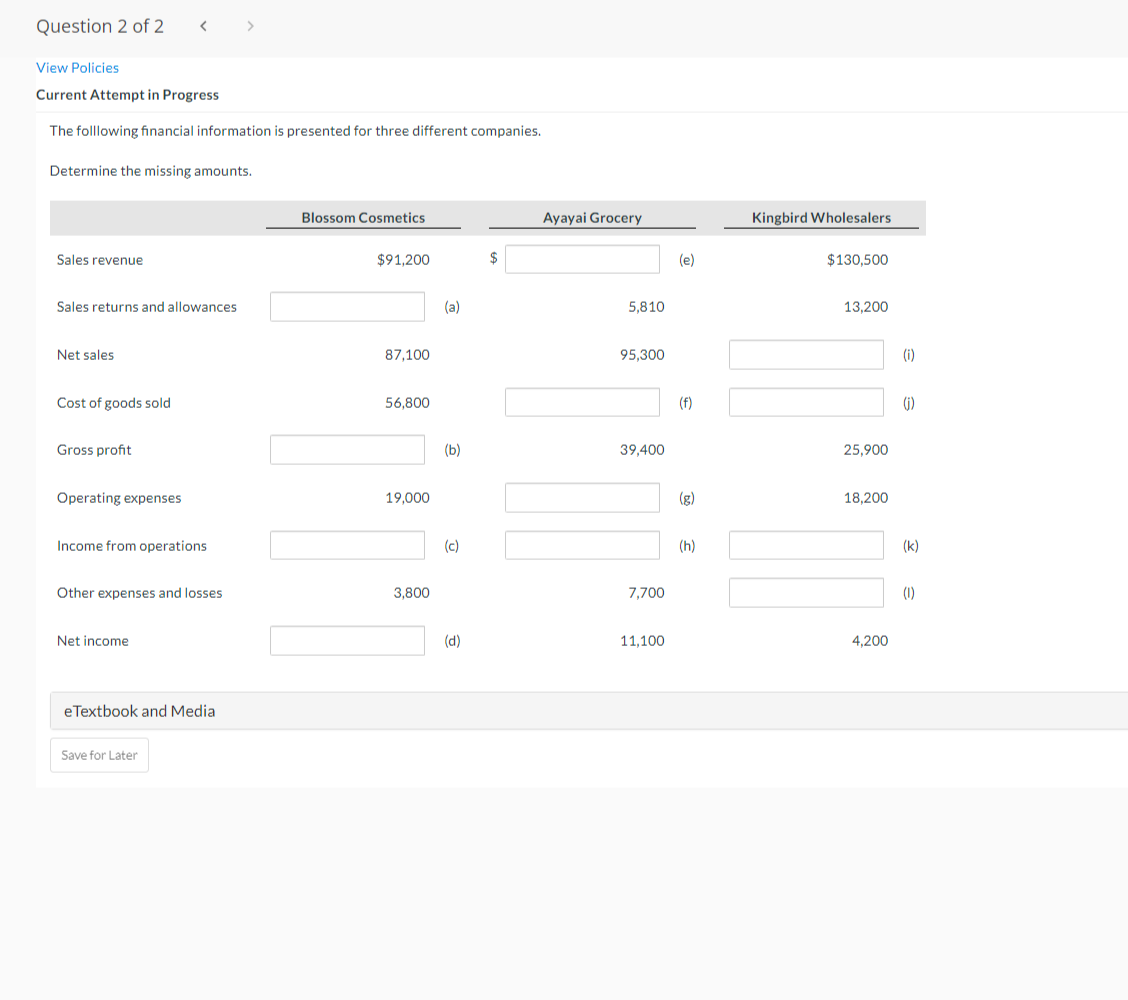This screenshot has width=1128, height=1000.
Task: Click input field (a) for Sales returns and allowances
Action: point(347,306)
